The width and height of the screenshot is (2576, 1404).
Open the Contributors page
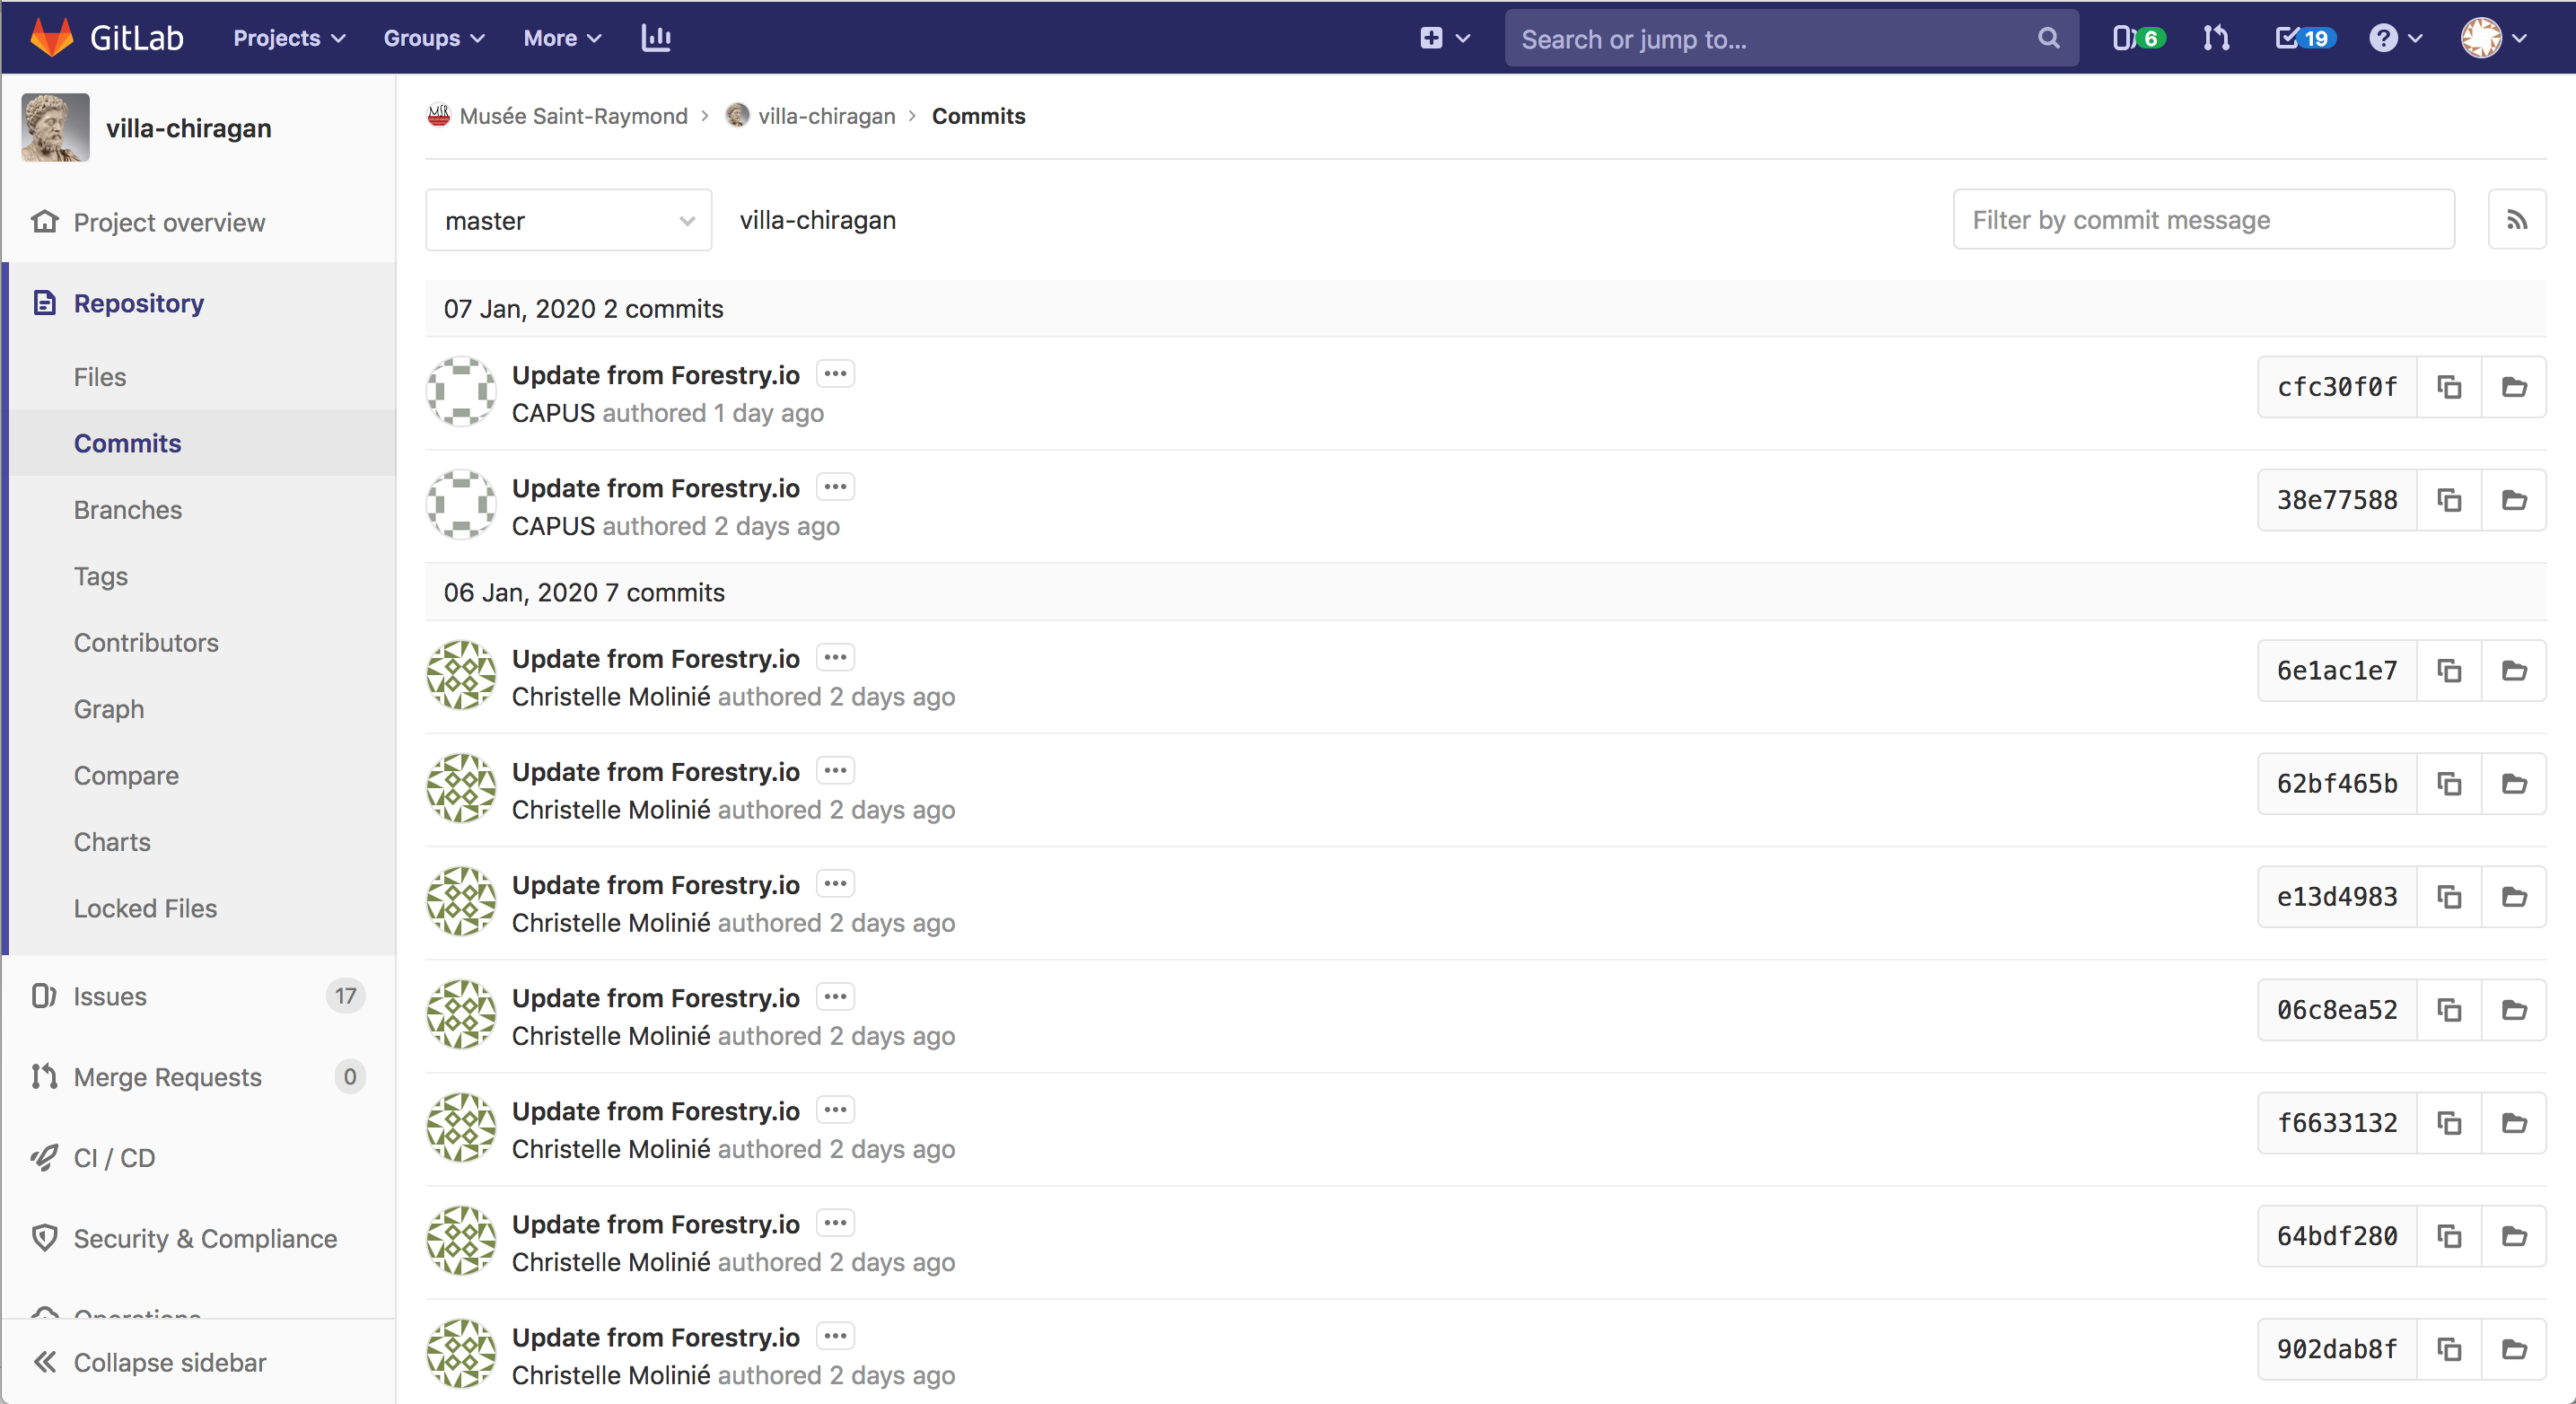146,643
